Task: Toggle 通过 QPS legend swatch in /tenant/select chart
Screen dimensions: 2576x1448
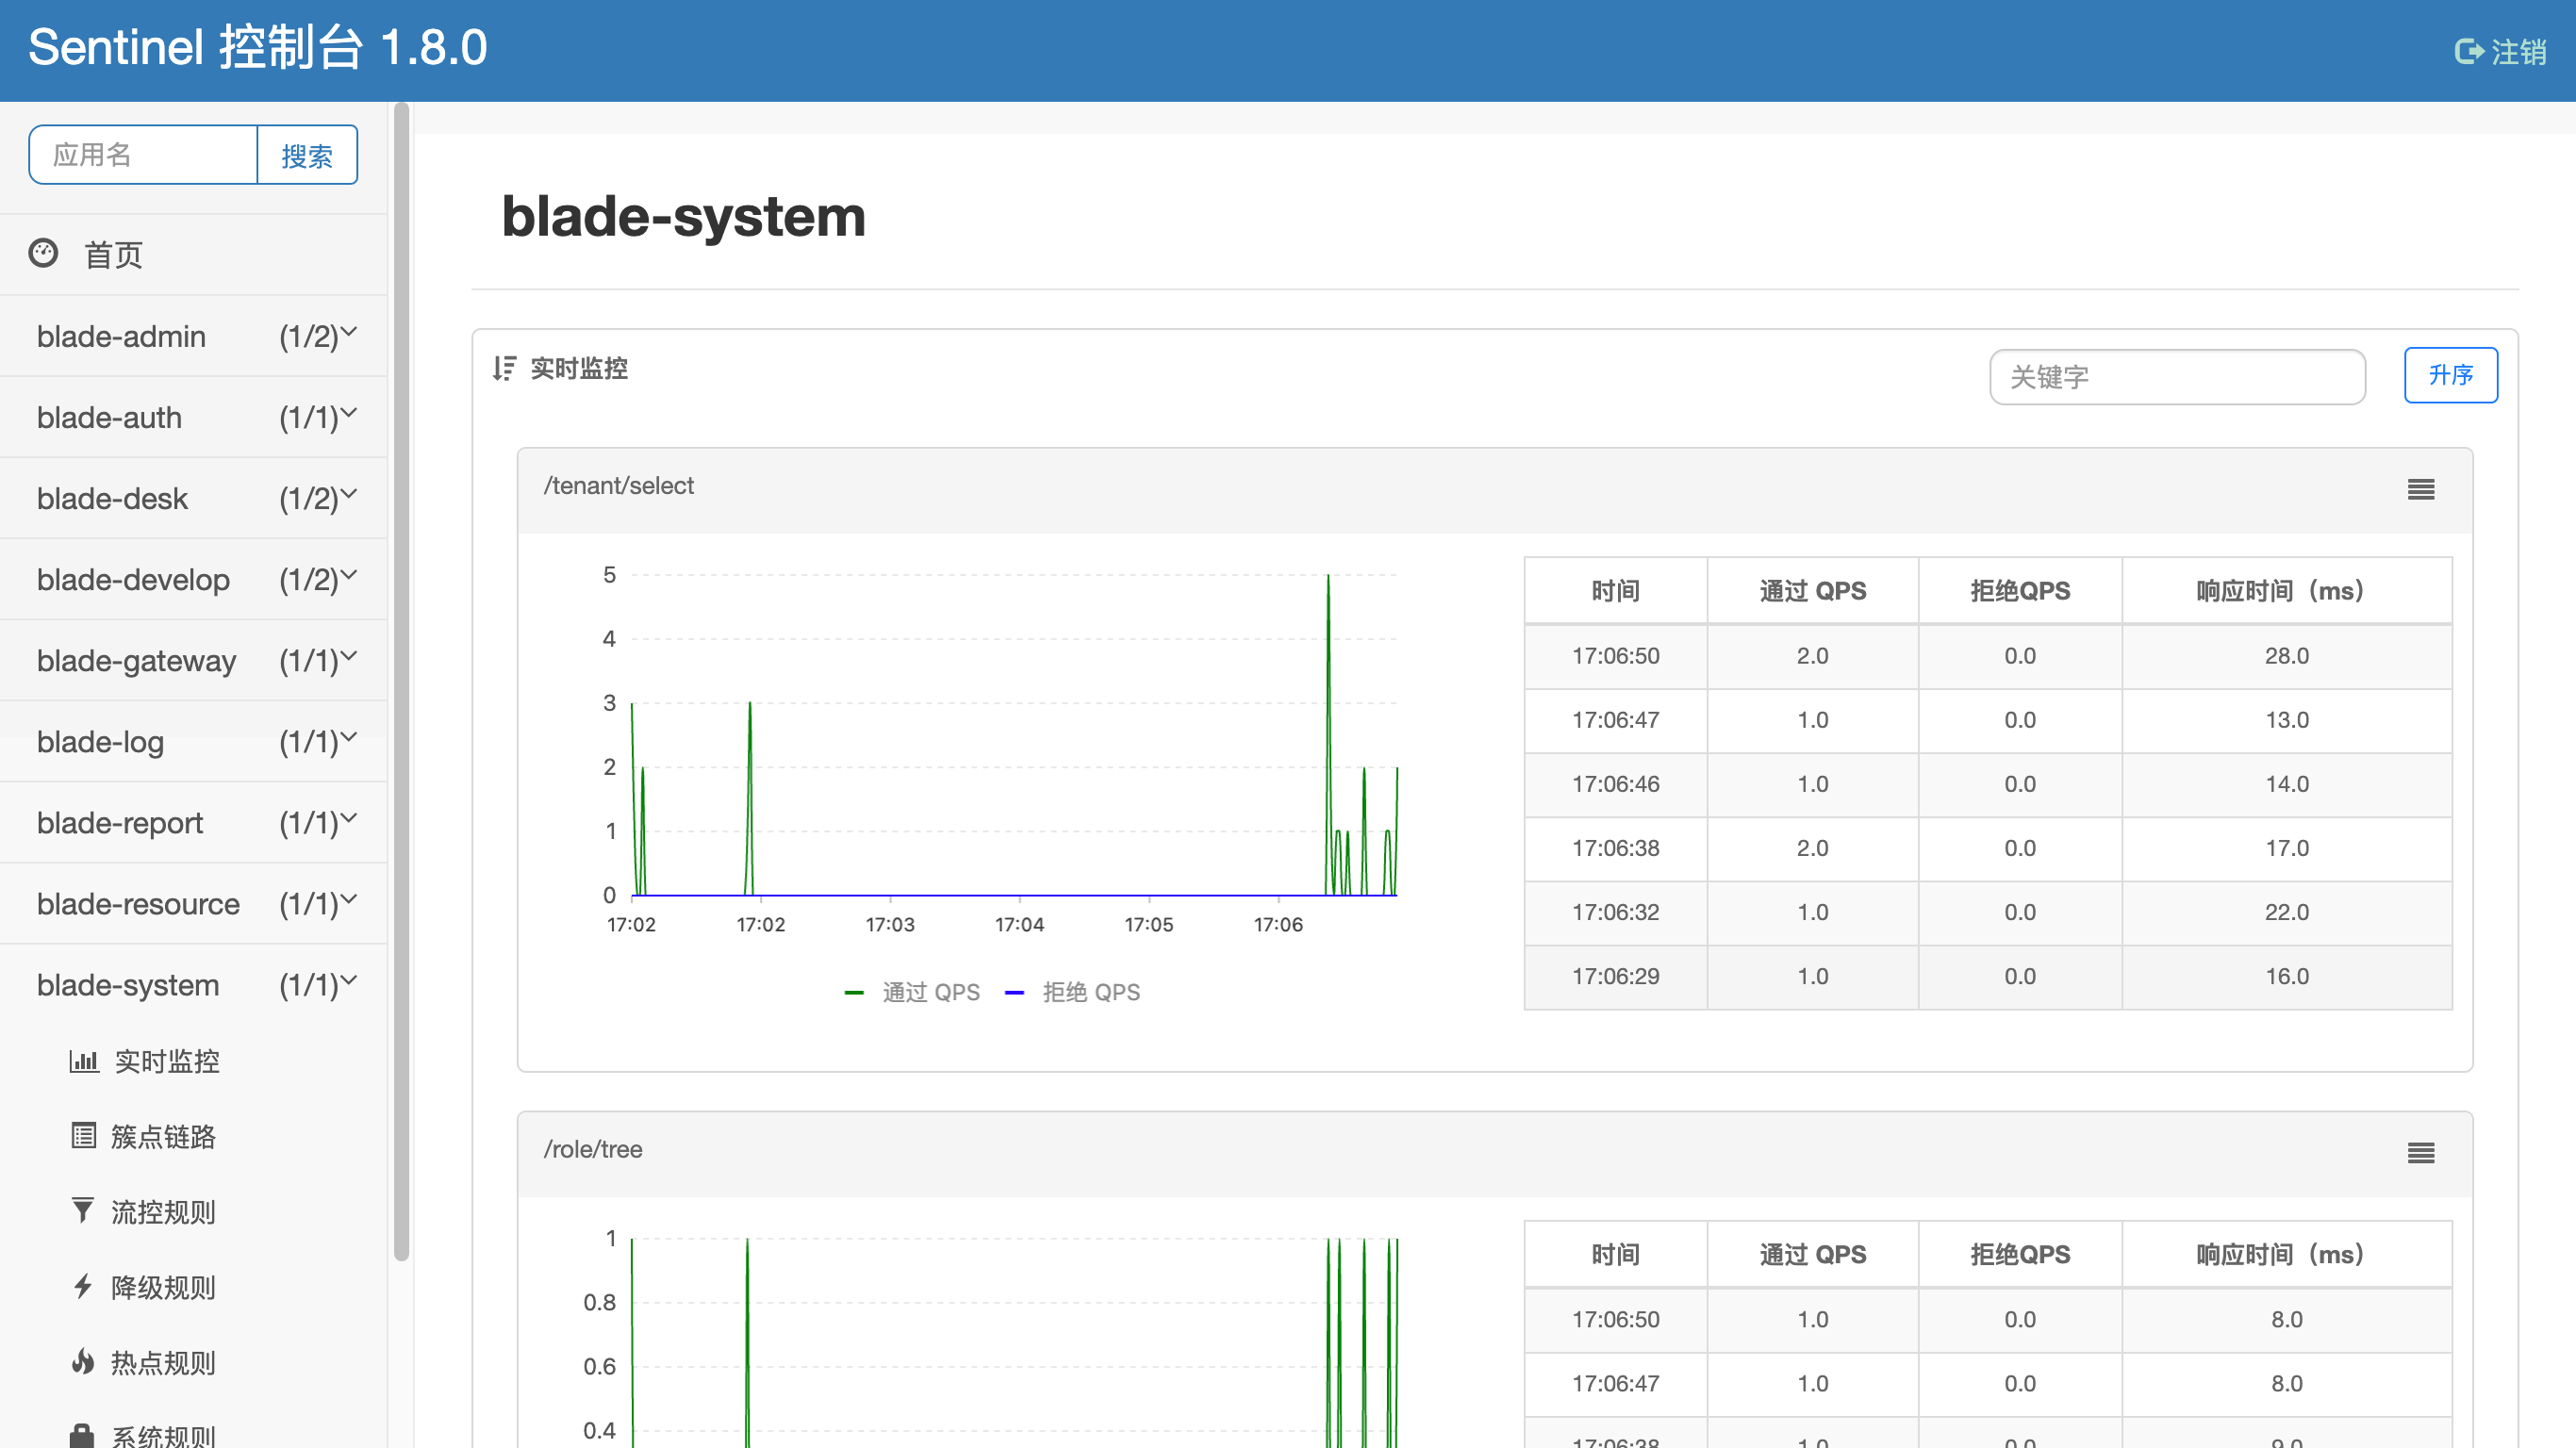Action: (x=853, y=992)
